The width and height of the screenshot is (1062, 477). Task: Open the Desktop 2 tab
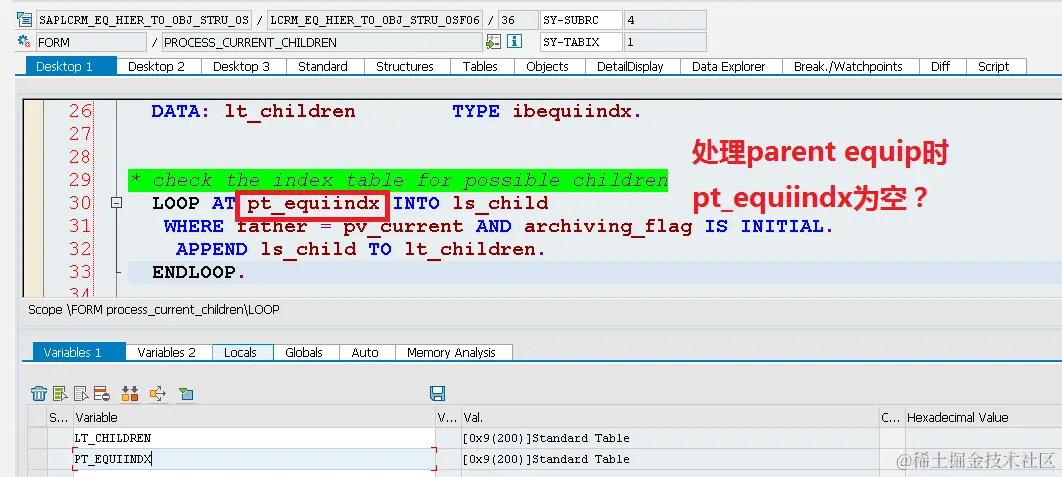[159, 66]
